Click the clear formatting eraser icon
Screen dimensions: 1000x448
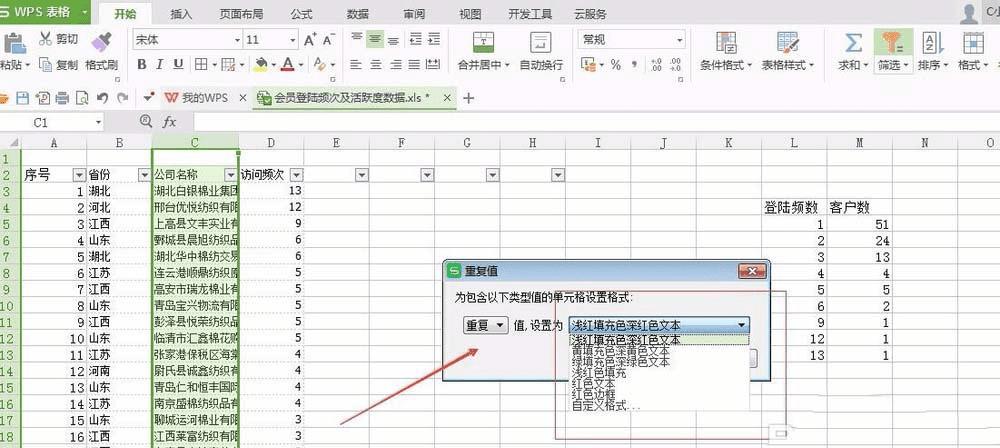320,64
